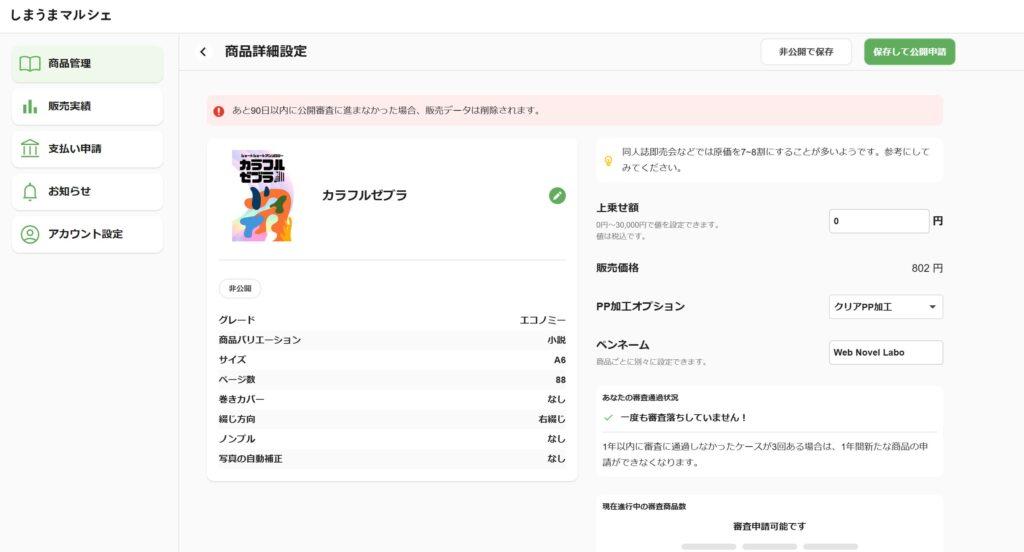1024x552 pixels.
Task: Click the 一度も審査落ちしていません！ message
Action: (683, 417)
